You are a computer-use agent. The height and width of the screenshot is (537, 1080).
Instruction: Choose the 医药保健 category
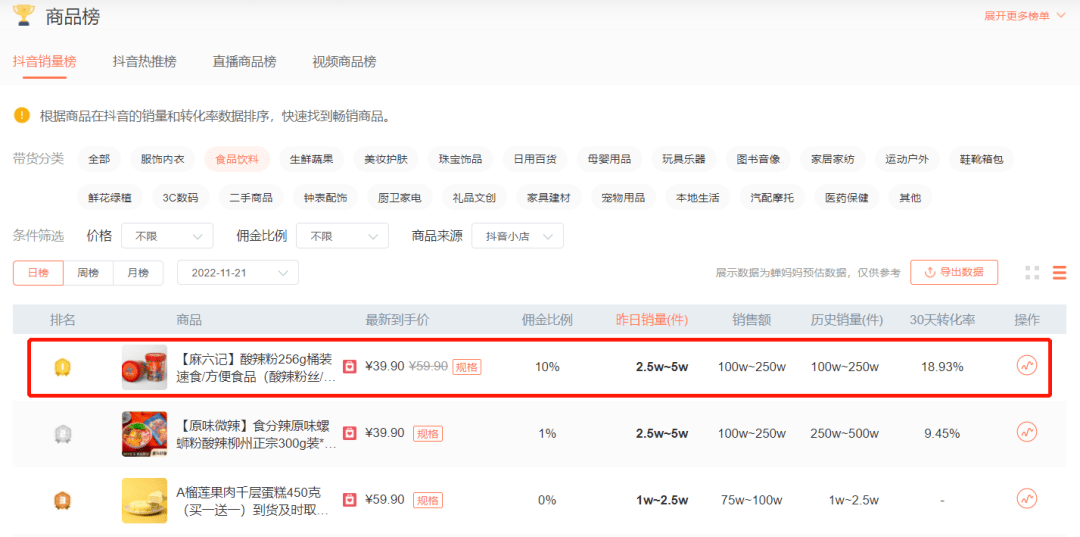point(847,198)
